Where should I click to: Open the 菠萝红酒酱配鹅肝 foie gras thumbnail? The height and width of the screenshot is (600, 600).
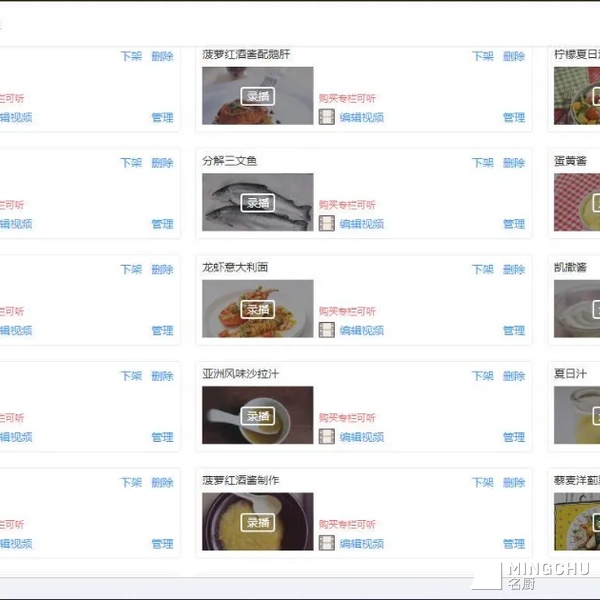258,96
